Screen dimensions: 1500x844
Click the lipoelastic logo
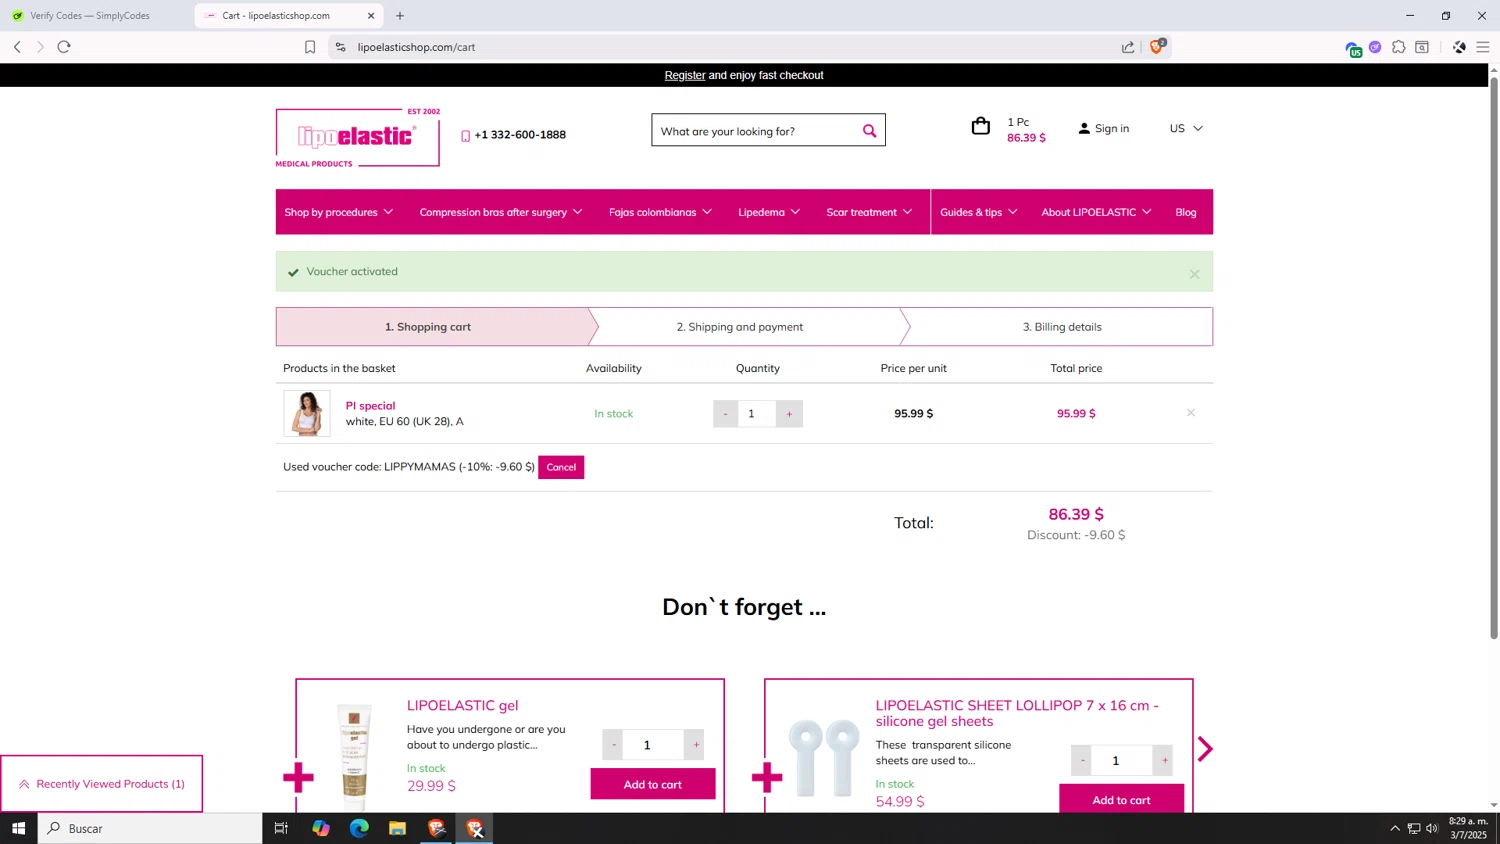click(x=358, y=137)
